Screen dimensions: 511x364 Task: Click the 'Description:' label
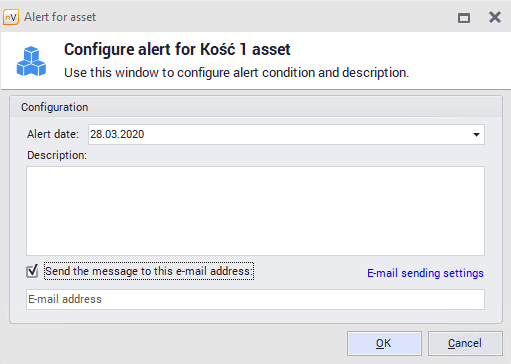coord(57,155)
